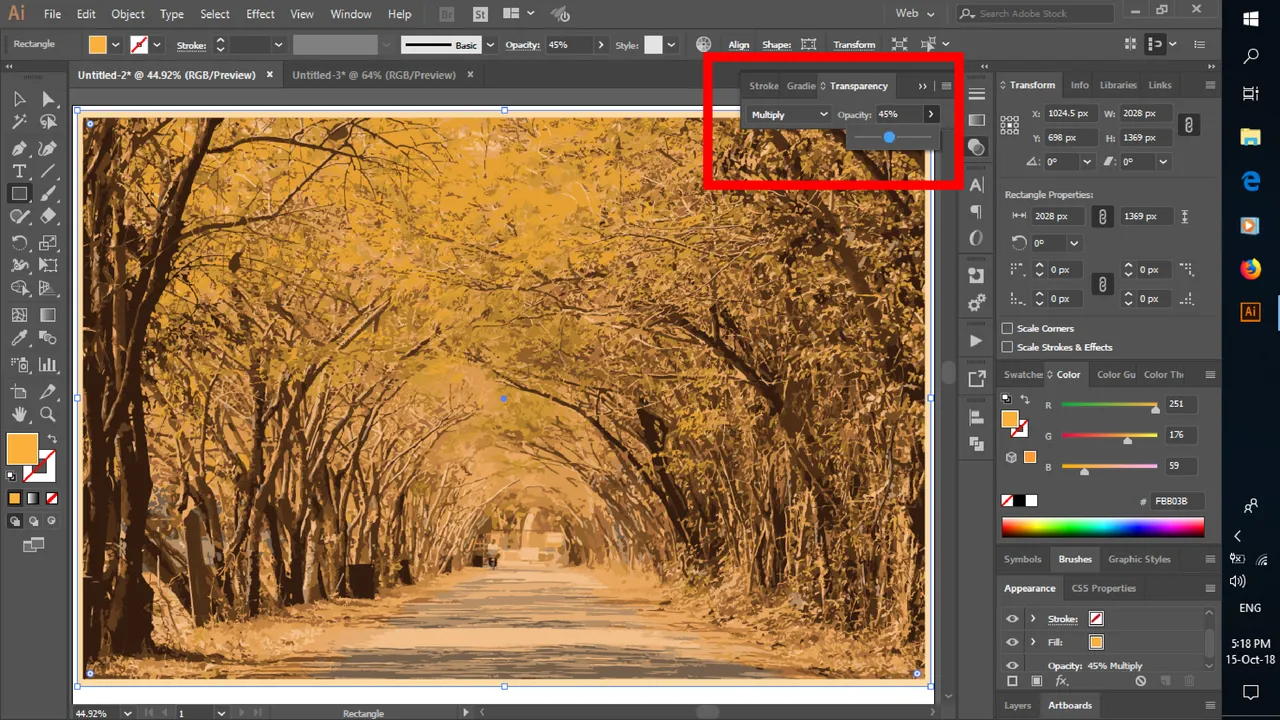Switch to the Libraries tab

1118,85
